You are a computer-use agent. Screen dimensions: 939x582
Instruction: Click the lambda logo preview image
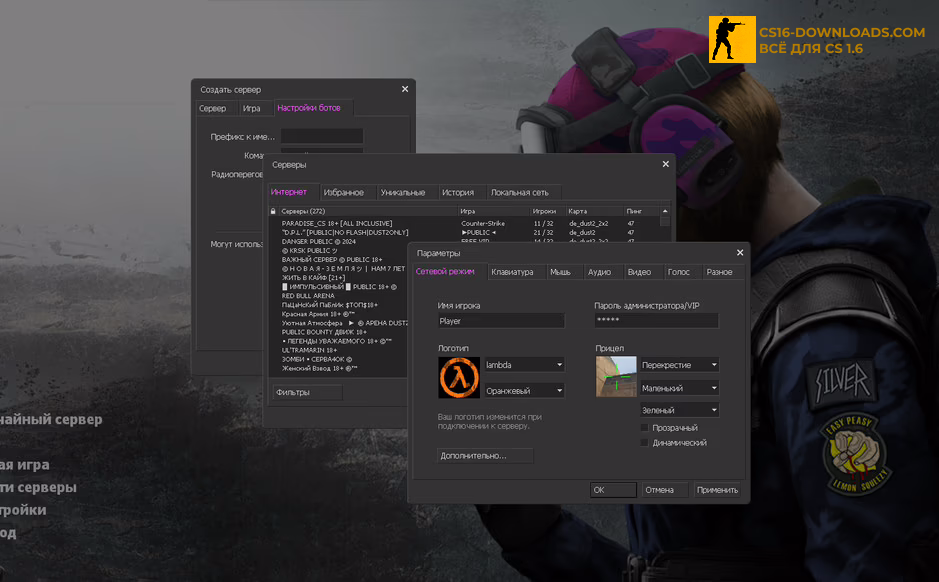tap(459, 378)
